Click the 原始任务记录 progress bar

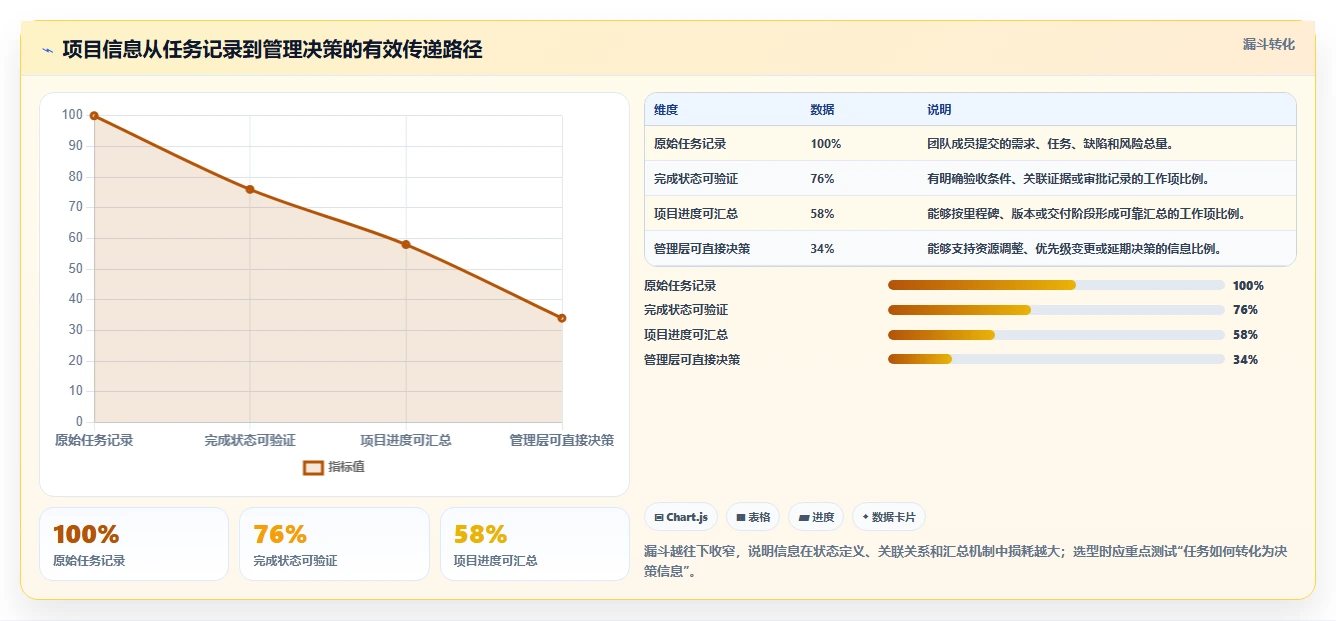[1056, 285]
